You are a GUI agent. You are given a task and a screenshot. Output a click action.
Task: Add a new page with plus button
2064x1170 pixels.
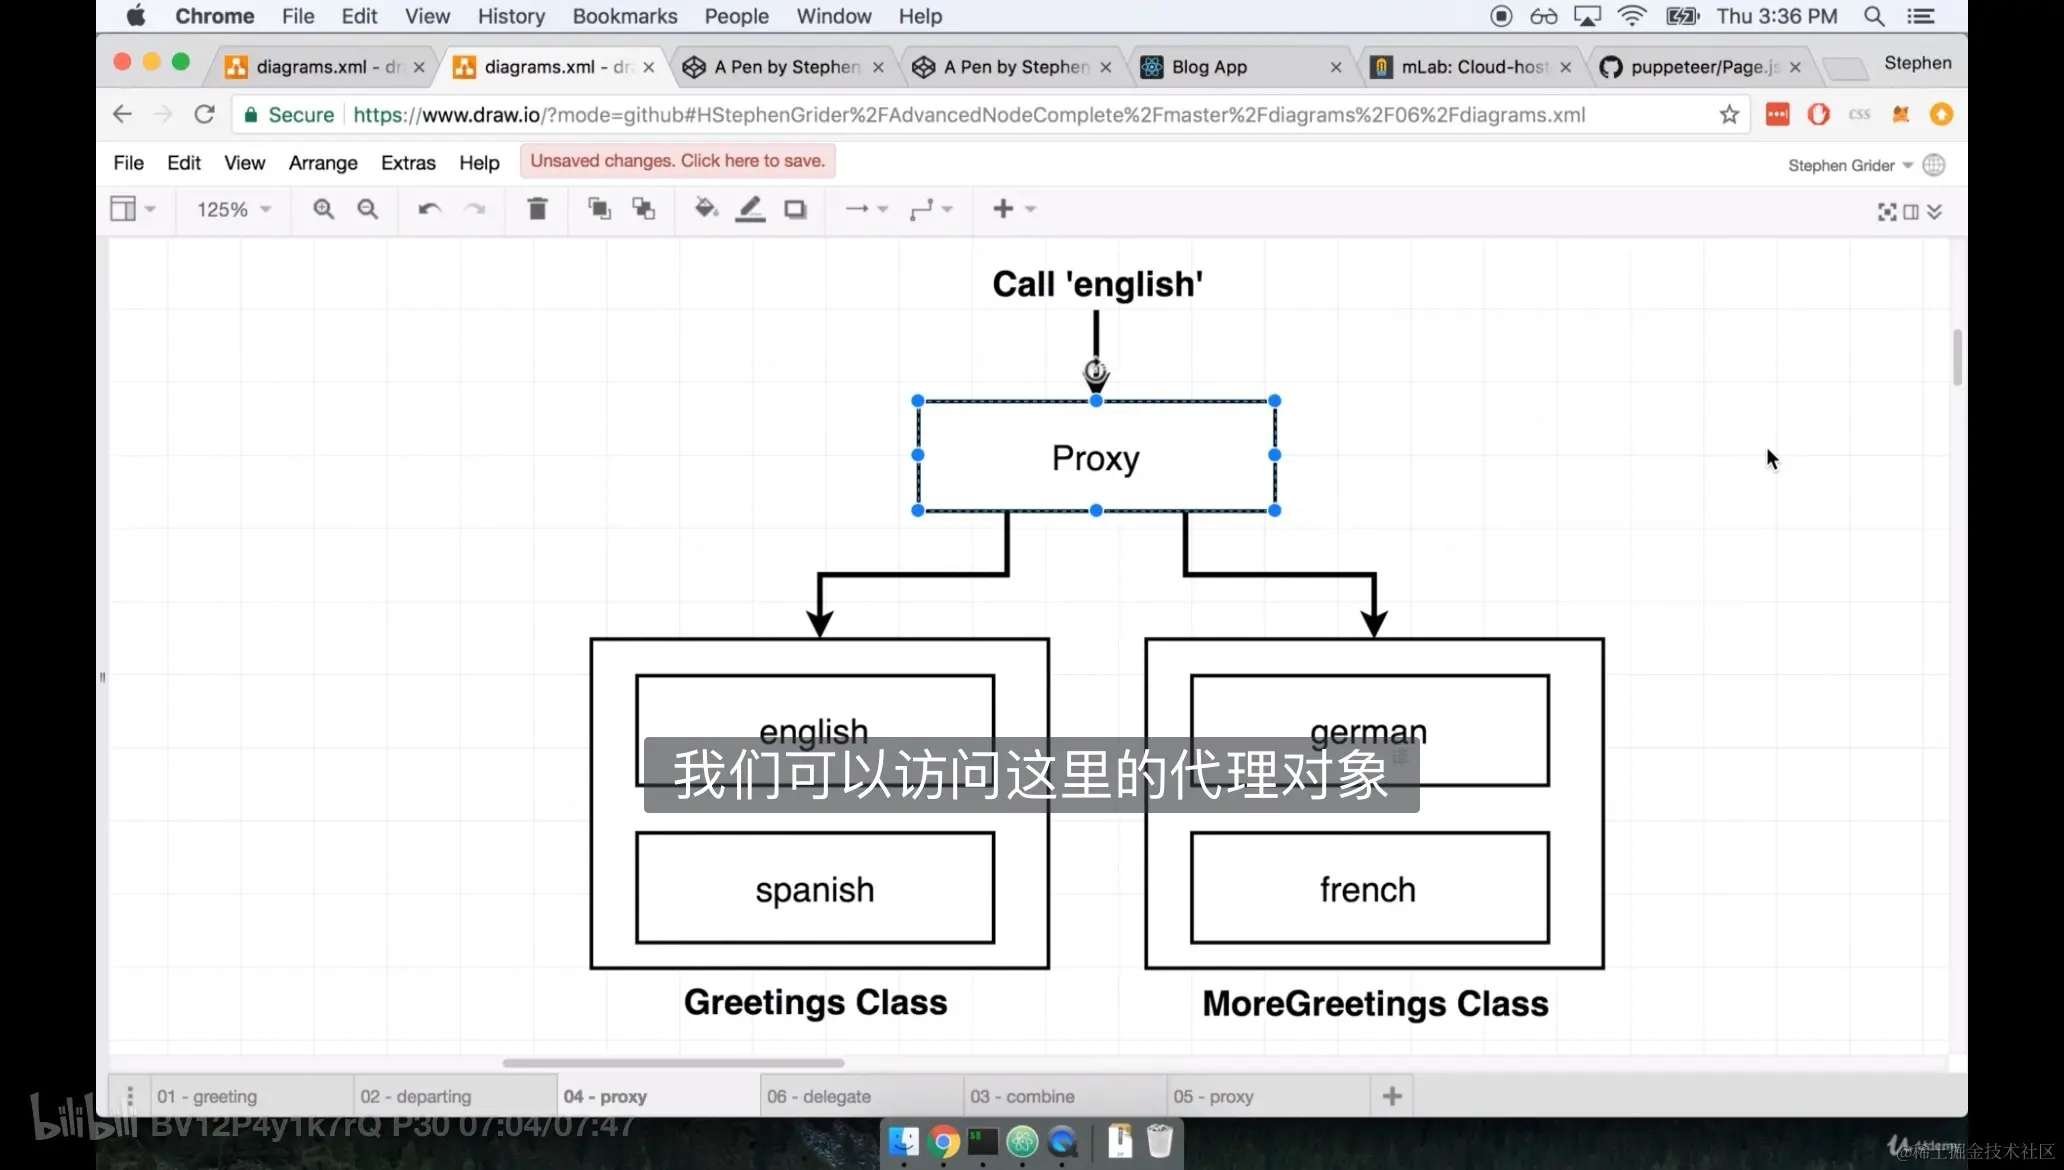tap(1391, 1096)
